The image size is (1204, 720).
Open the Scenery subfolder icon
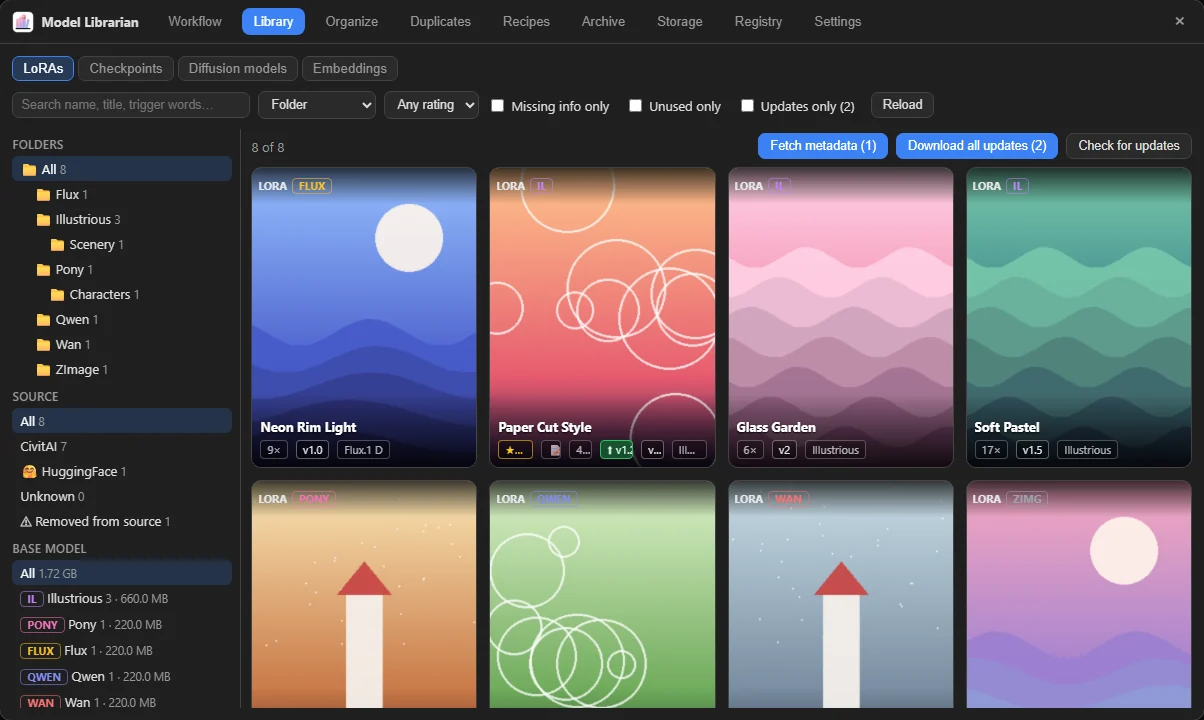(x=57, y=245)
